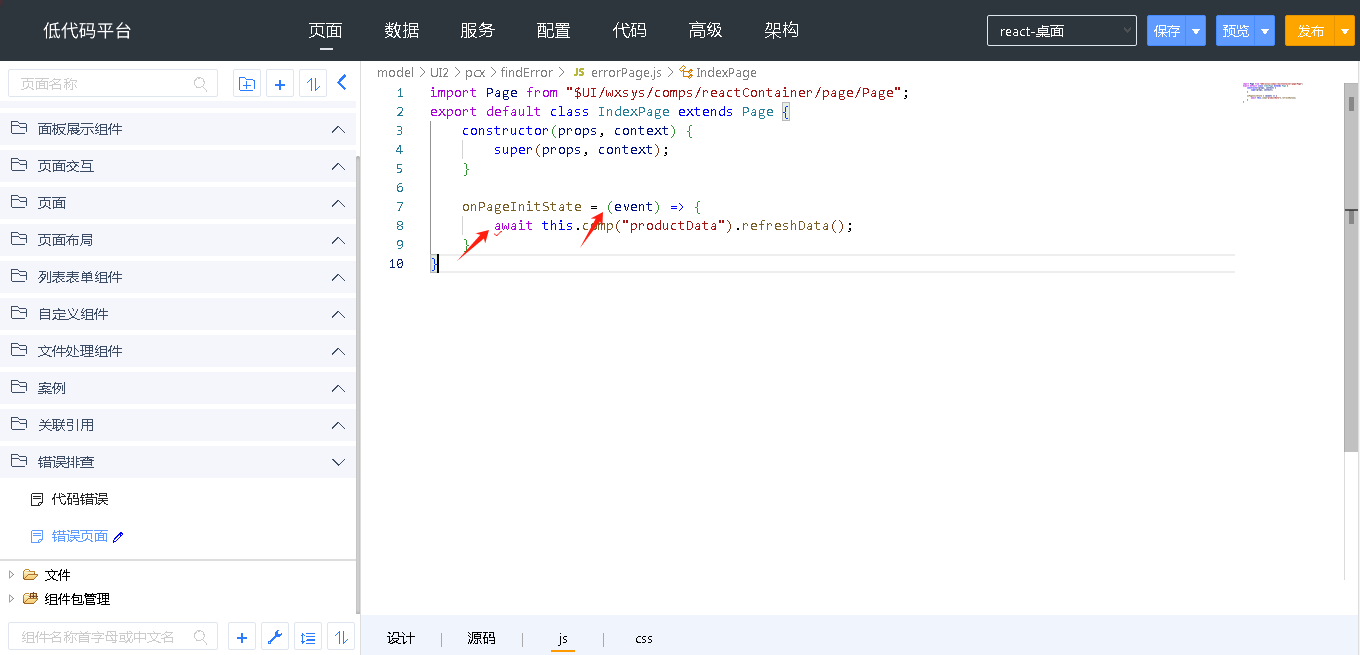Collapse the left panel with the blue chevron

(x=342, y=83)
